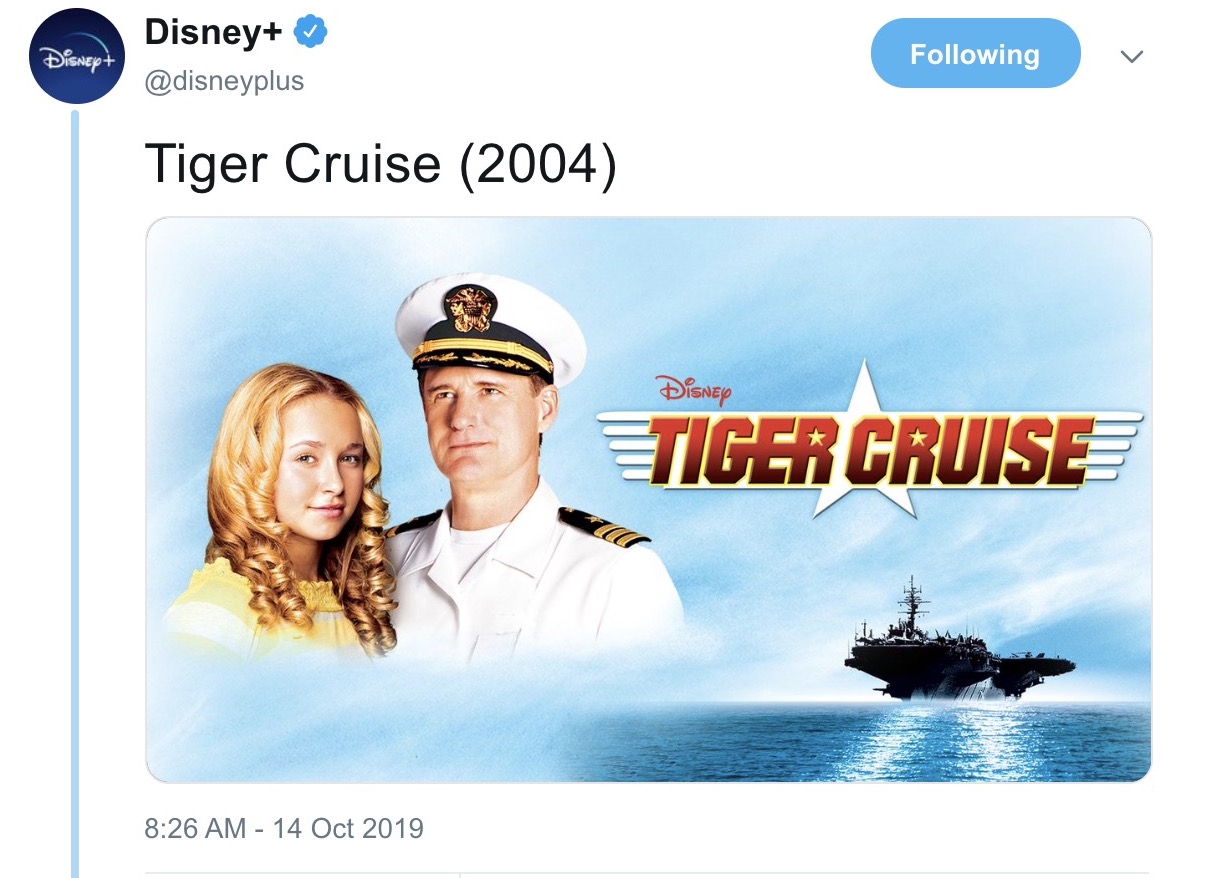Open the @disneyplus handle link
This screenshot has height=878, width=1211.
[224, 81]
